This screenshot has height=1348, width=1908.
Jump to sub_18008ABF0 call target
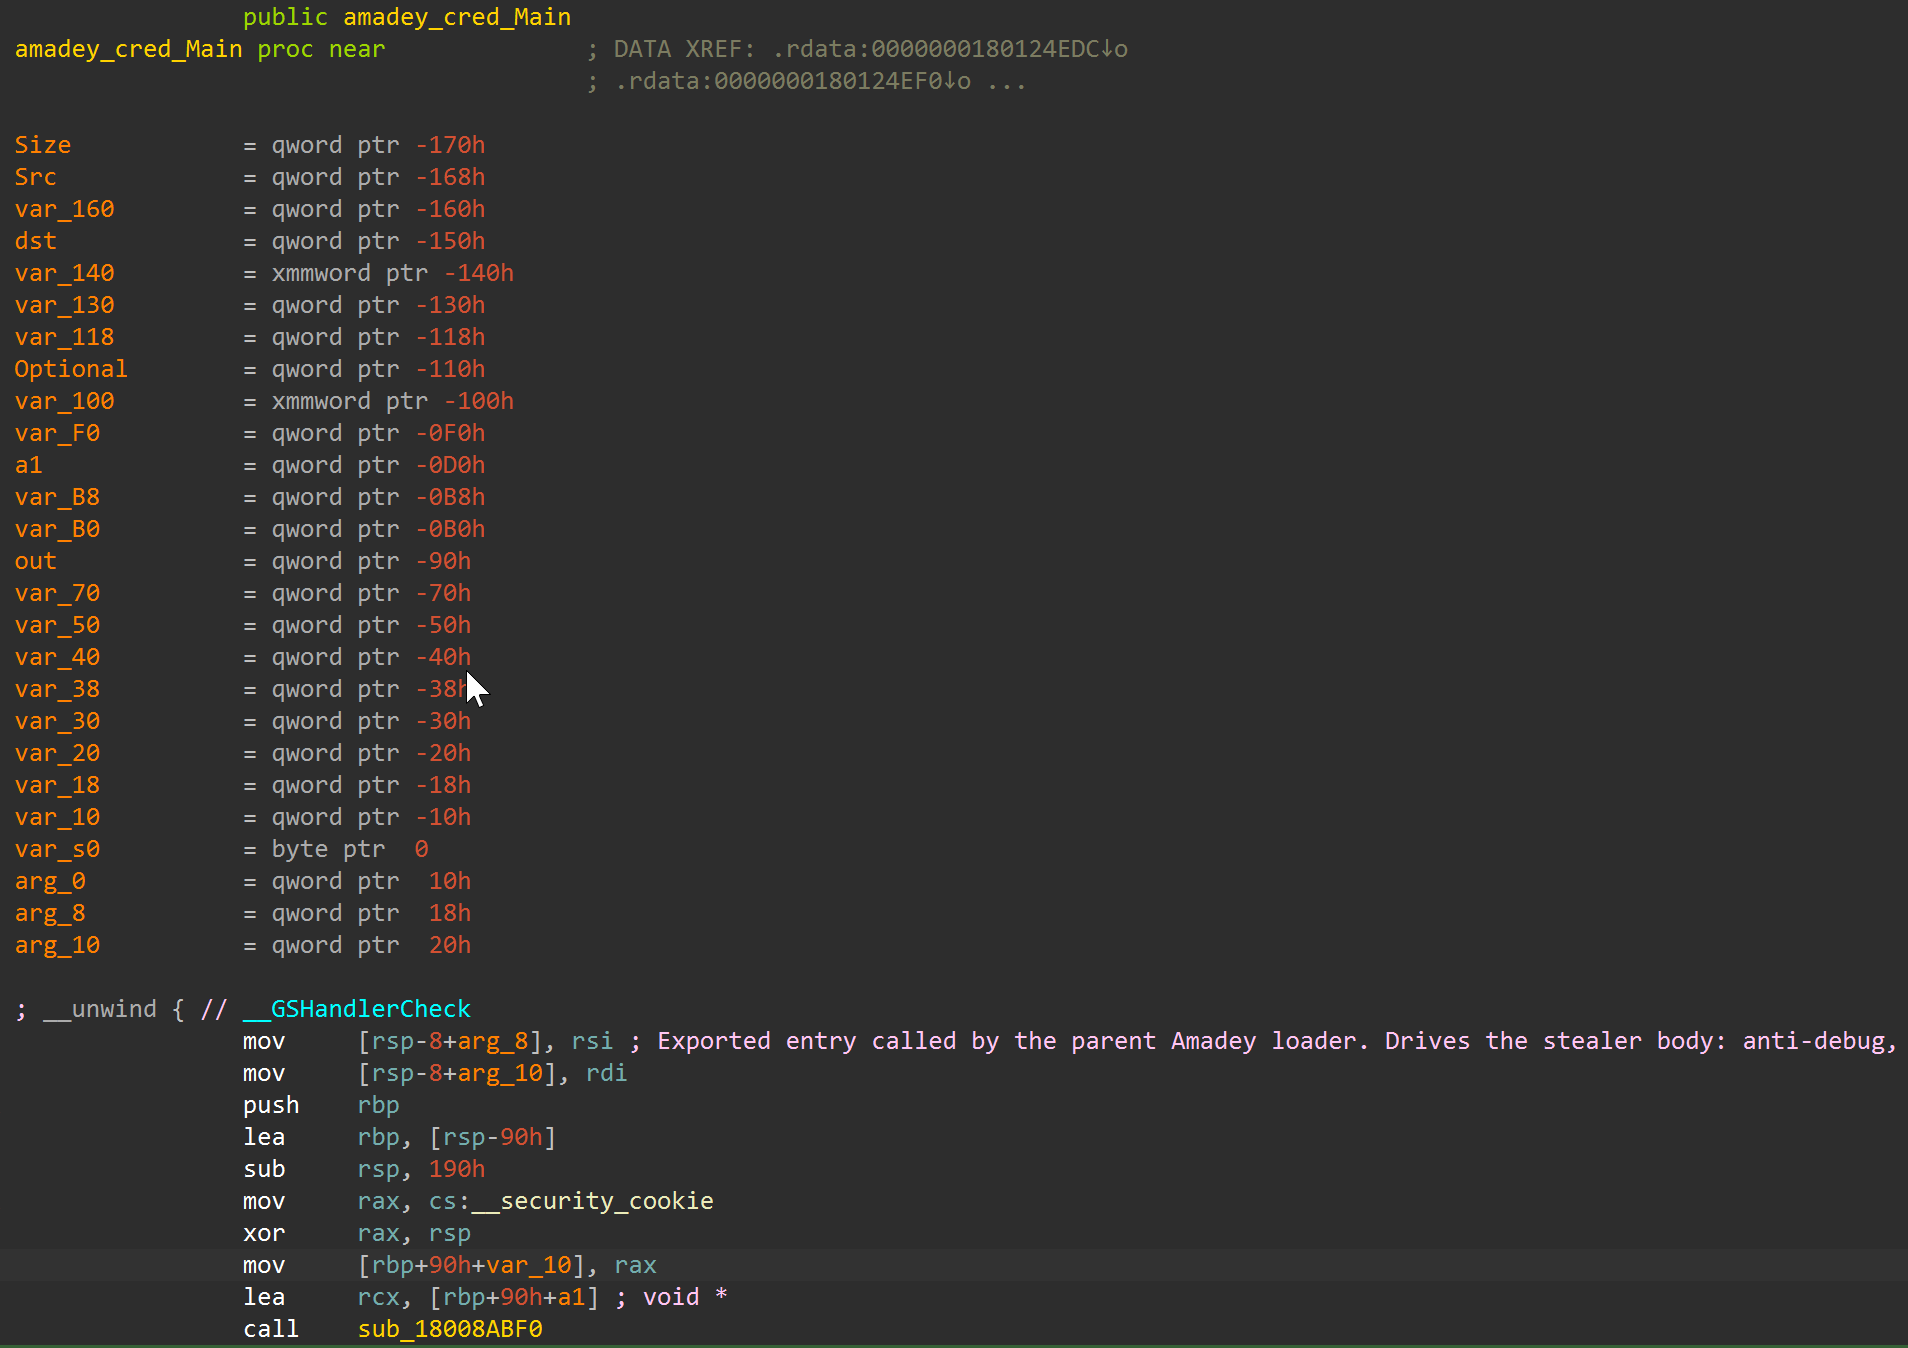pyautogui.click(x=450, y=1329)
